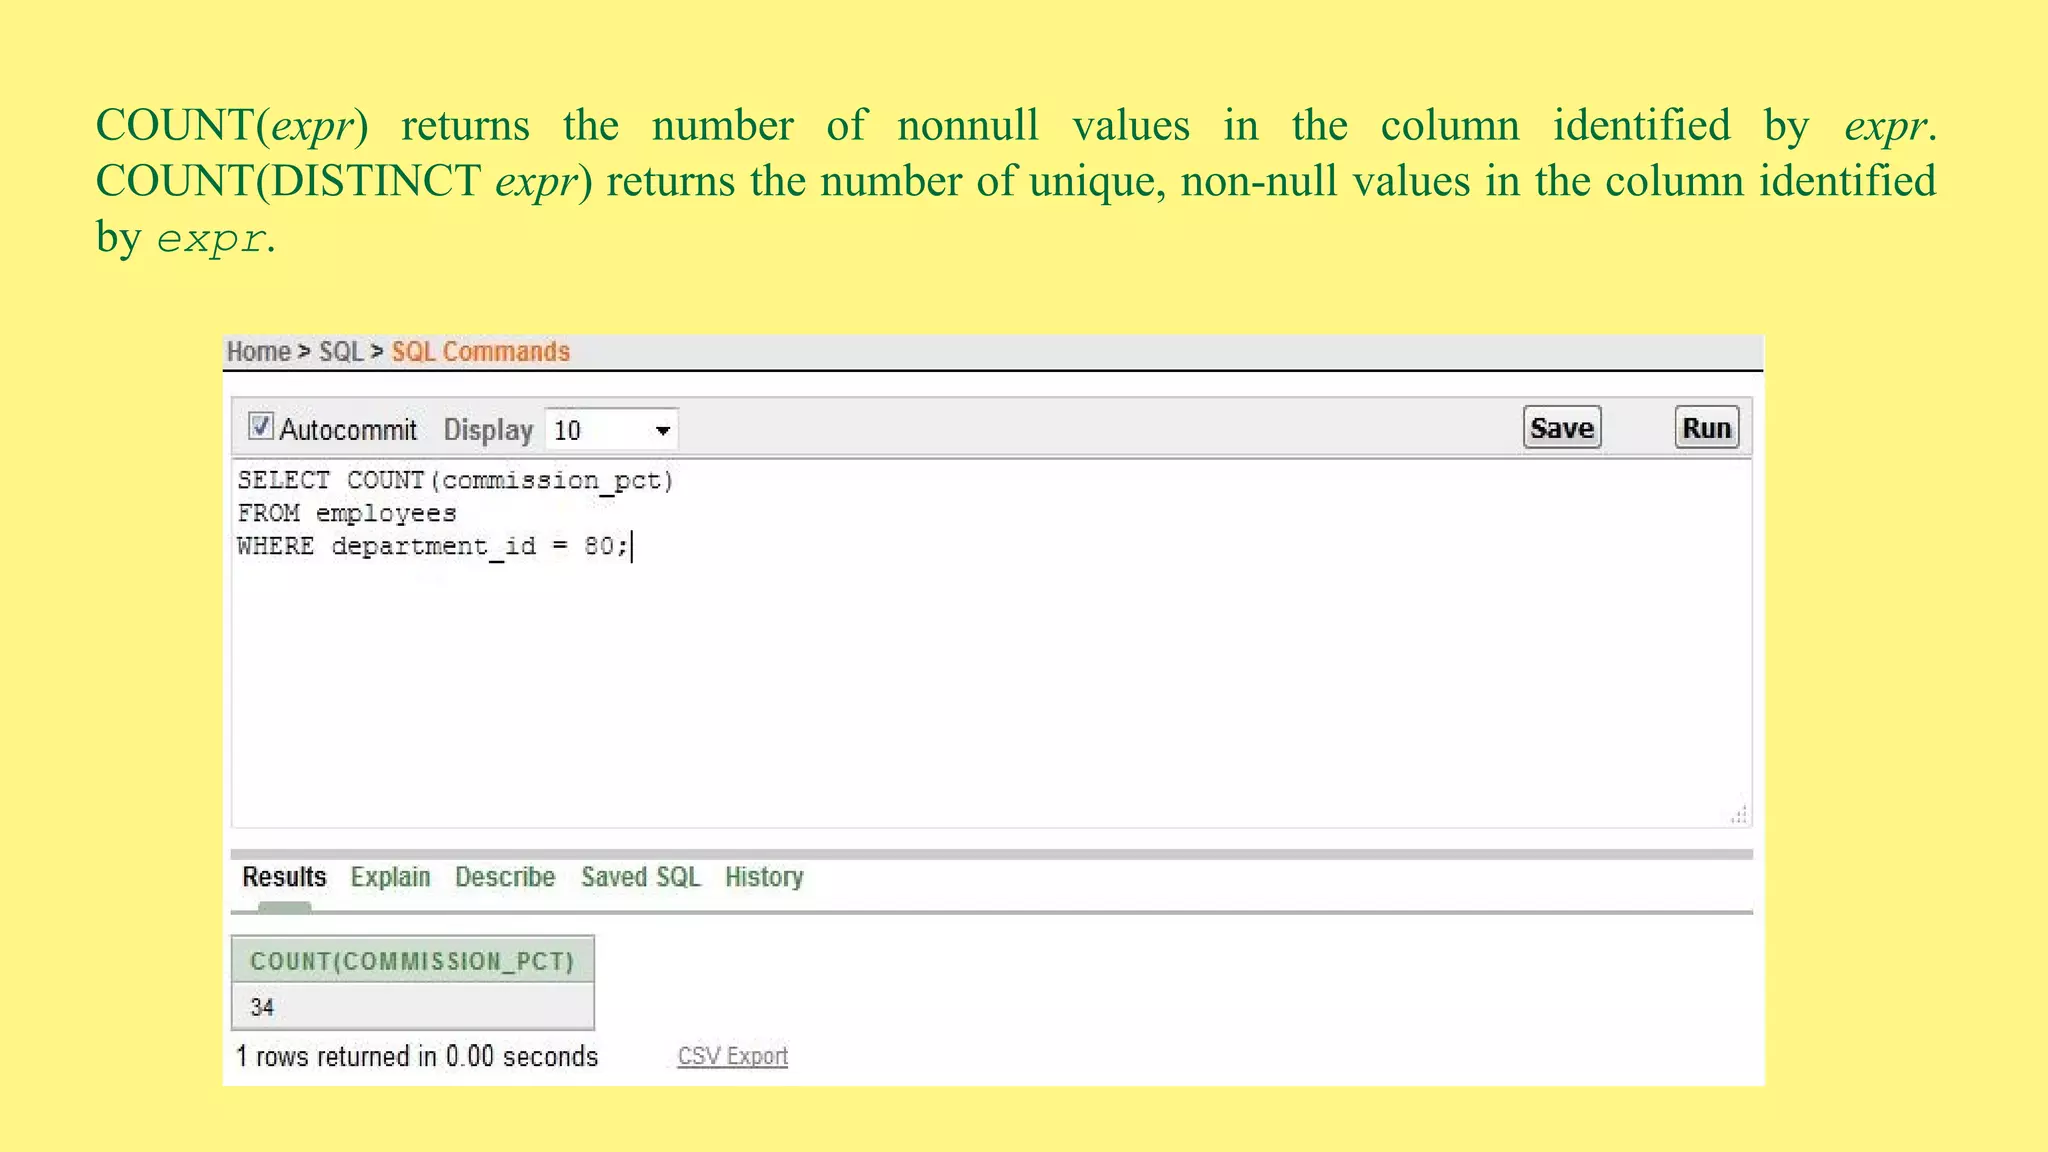2048x1152 pixels.
Task: Select COUNT(COMMISSION_PCT) column header
Action: click(412, 960)
